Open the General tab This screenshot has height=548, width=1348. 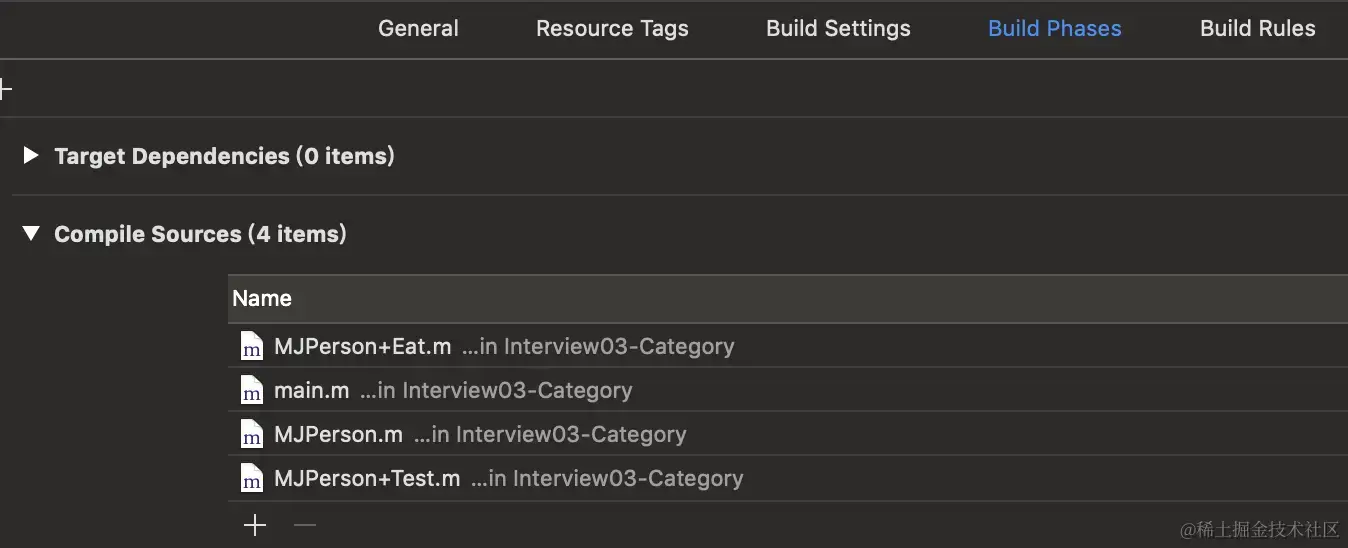[418, 29]
